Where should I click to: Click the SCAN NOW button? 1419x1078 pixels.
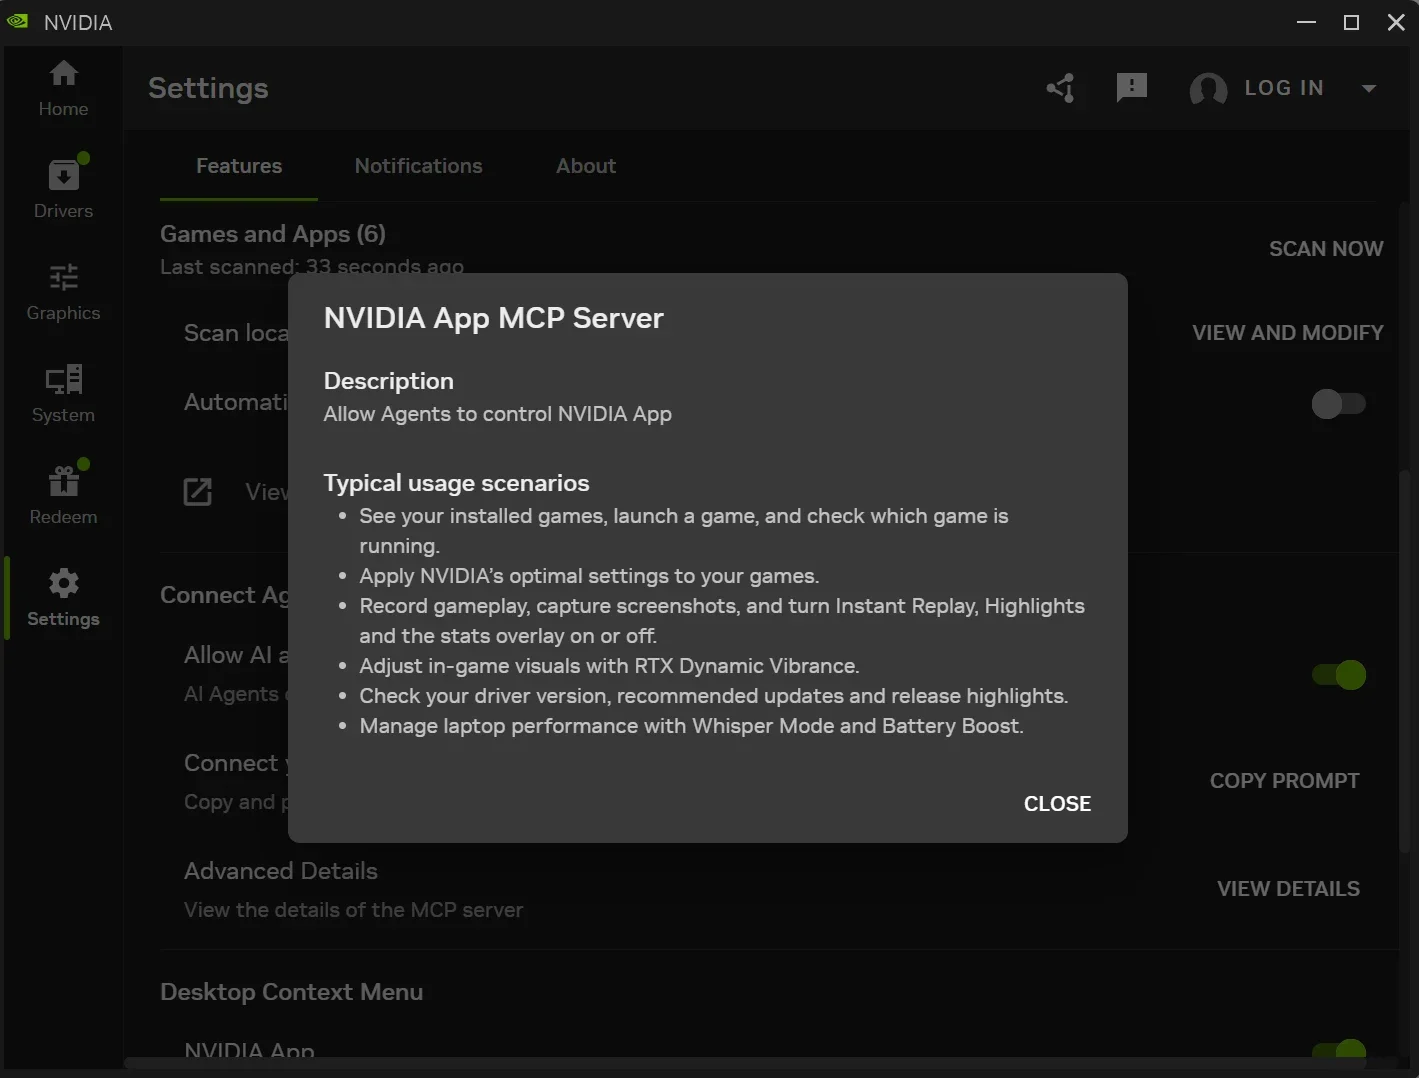(x=1326, y=249)
